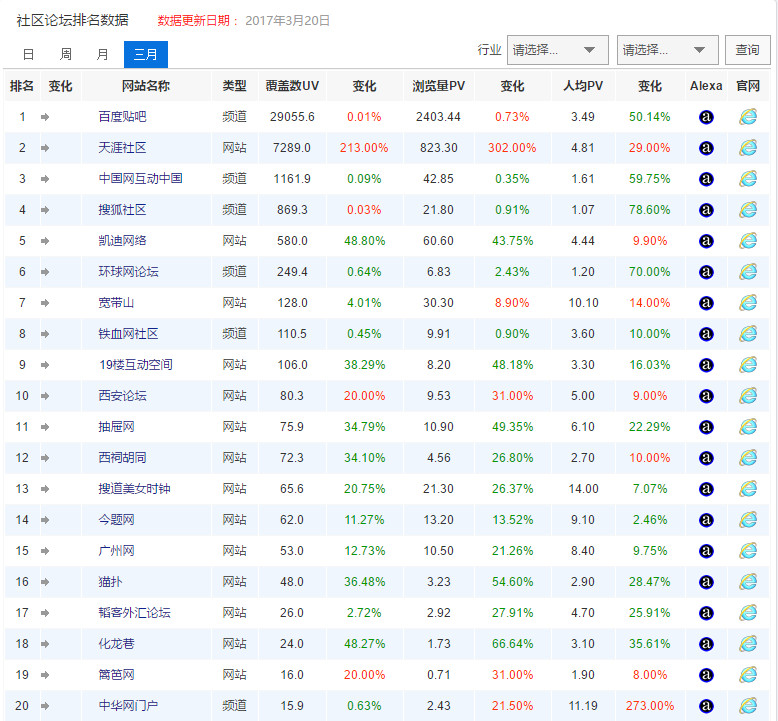This screenshot has height=721, width=778.
Task: Open the second 请选择 dropdown before 查询
Action: [668, 50]
